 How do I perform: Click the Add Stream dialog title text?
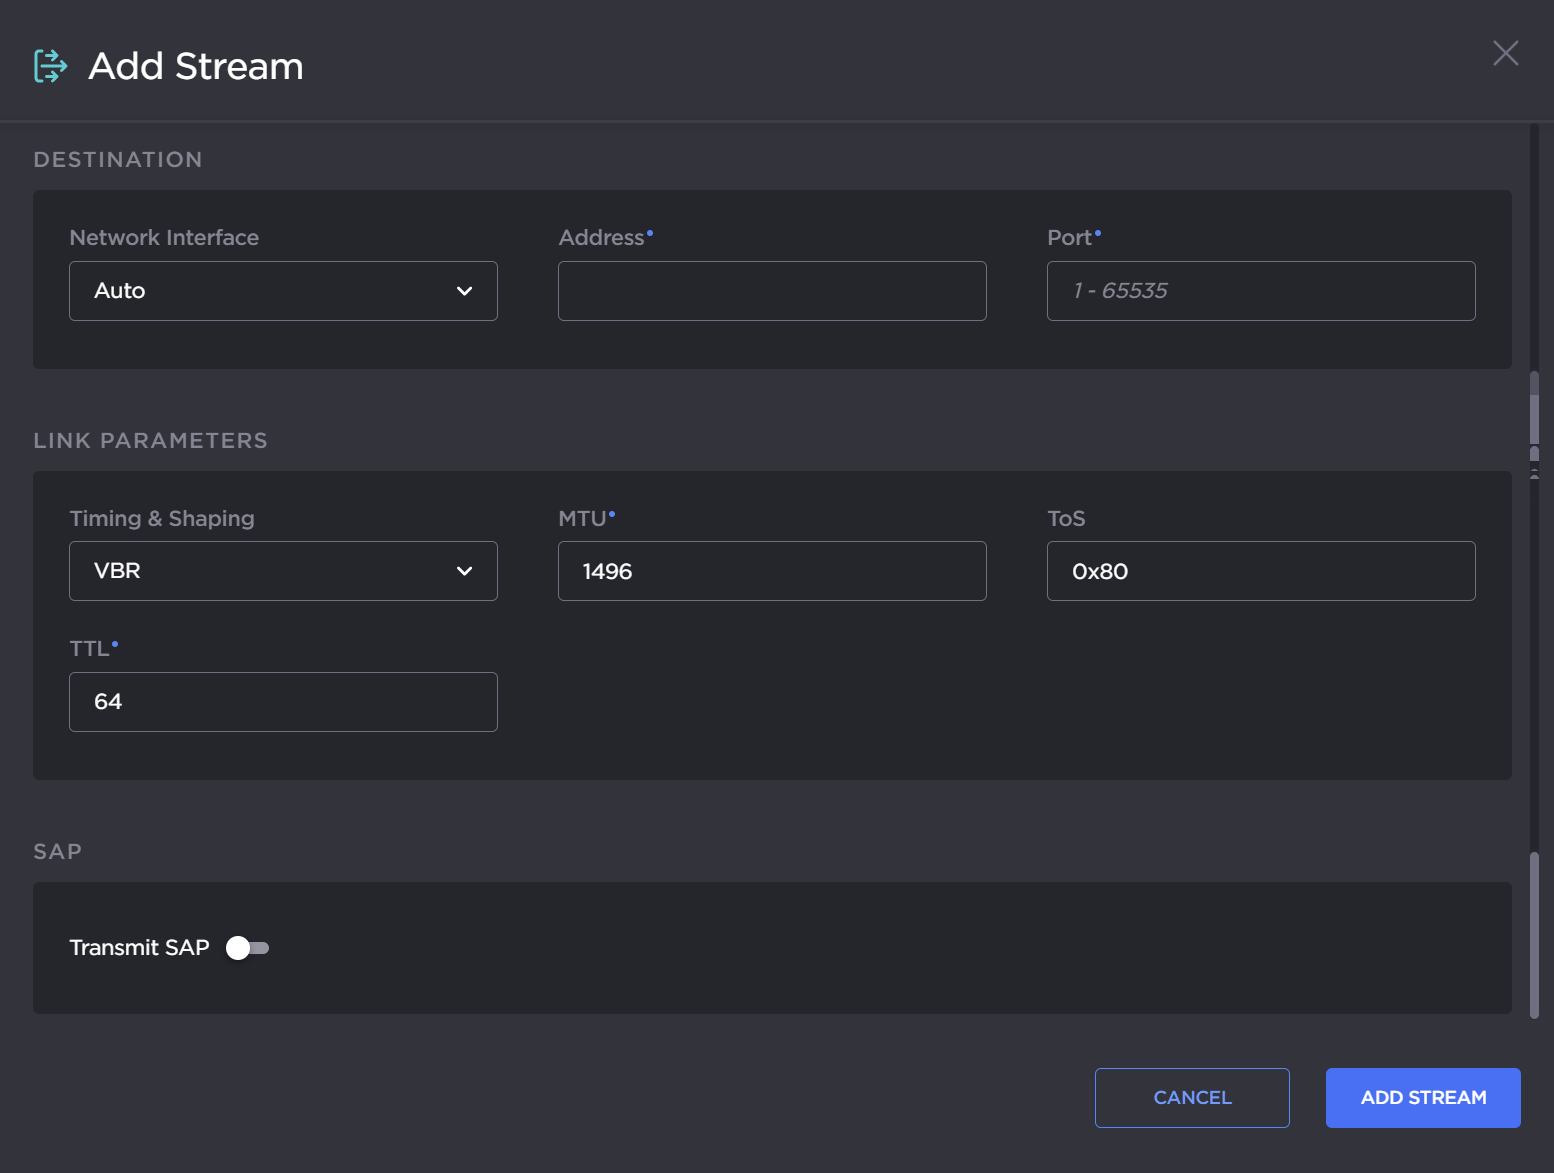(196, 66)
